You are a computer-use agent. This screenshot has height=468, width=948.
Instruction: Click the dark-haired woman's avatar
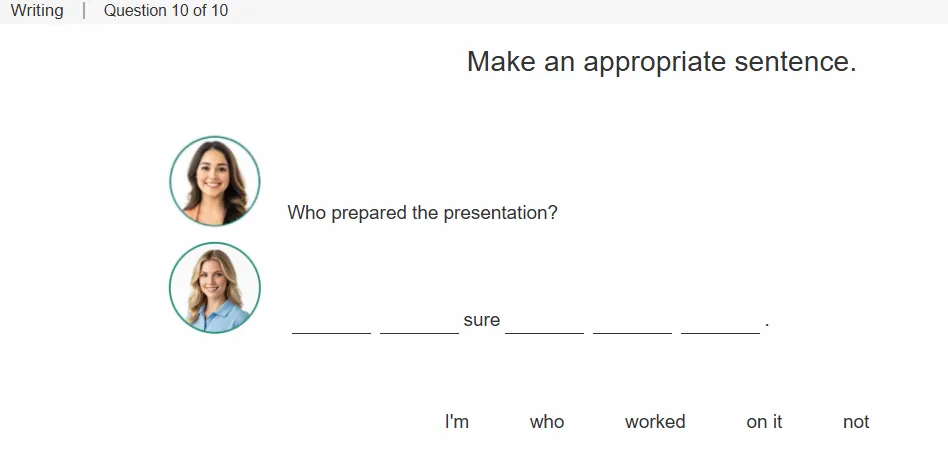point(215,181)
